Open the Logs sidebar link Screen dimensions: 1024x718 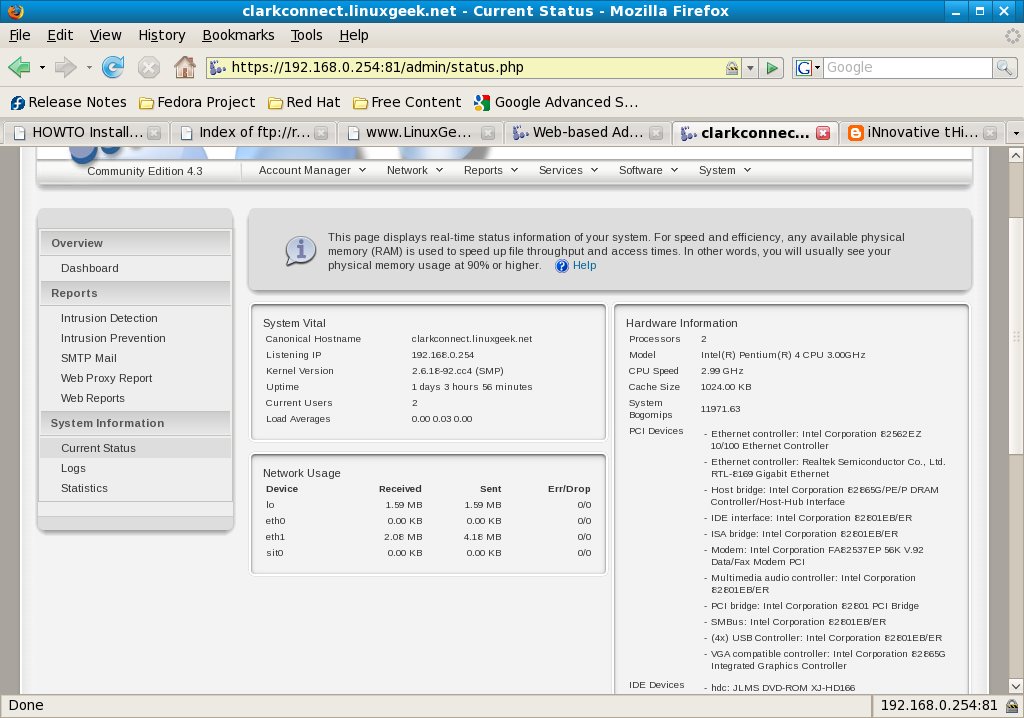pyautogui.click(x=73, y=468)
